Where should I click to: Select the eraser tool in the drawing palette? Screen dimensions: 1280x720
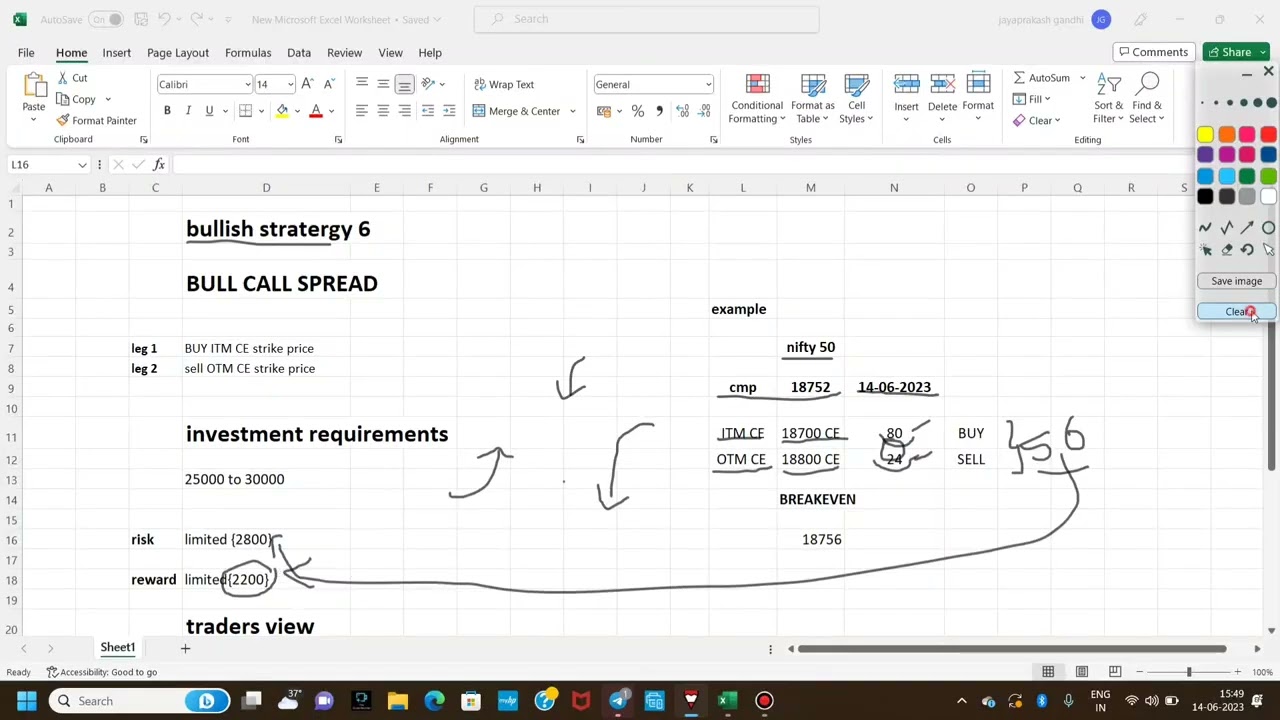[1226, 250]
